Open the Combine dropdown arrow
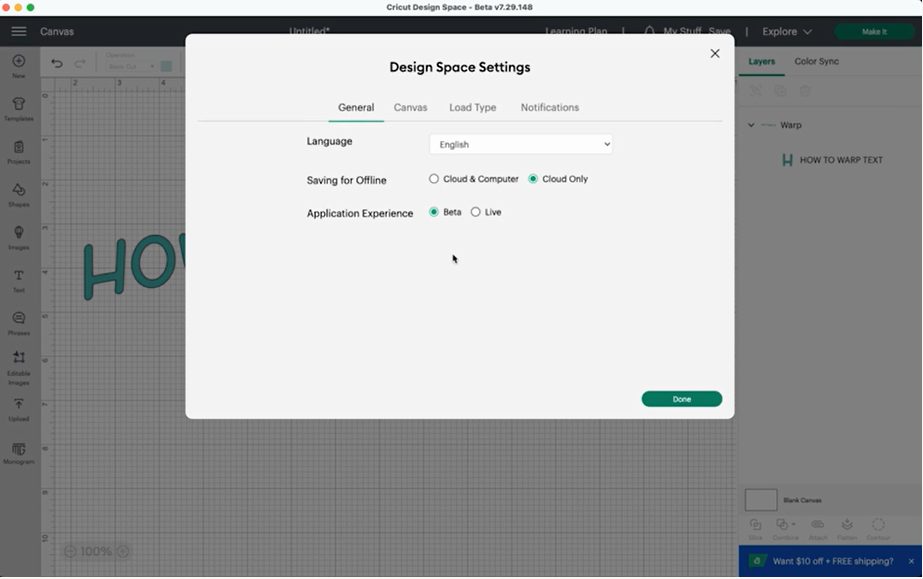Viewport: 923px width, 579px height. point(793,524)
